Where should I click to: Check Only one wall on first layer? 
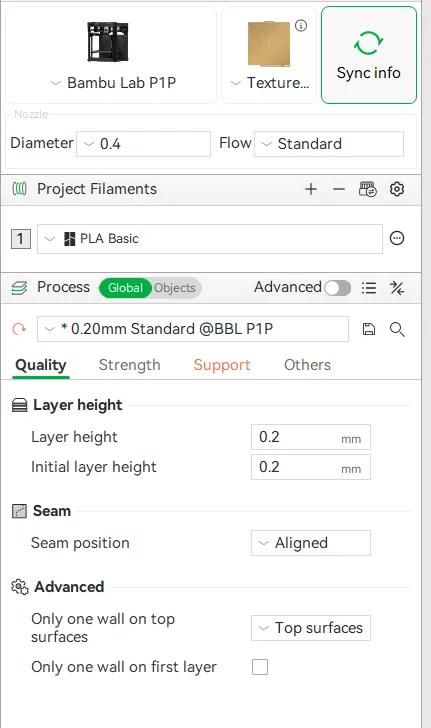pos(260,667)
